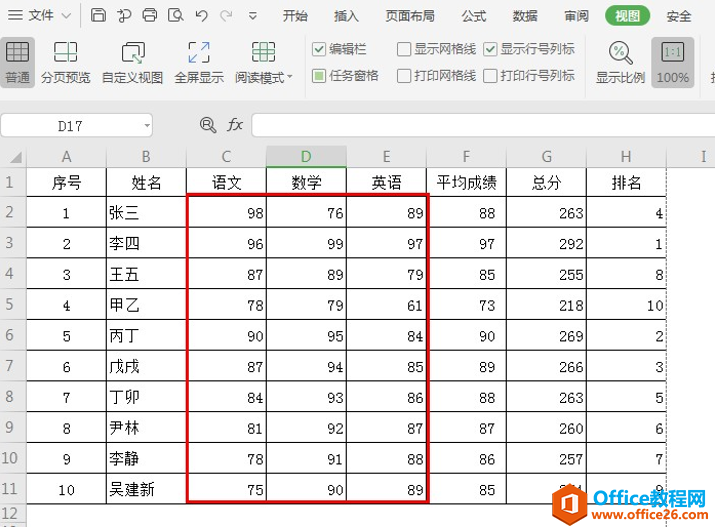Enable 打印网格线 checkbox

[x=404, y=76]
